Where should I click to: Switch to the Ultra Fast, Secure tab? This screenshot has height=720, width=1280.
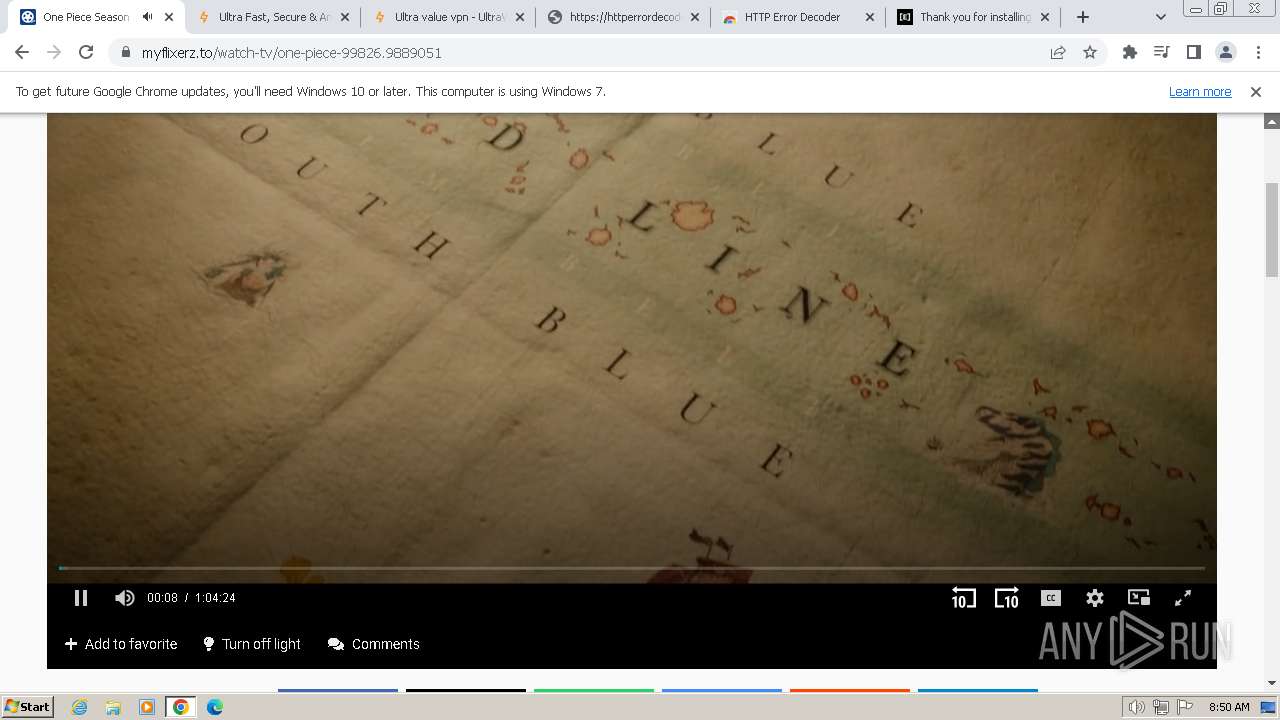(x=274, y=17)
